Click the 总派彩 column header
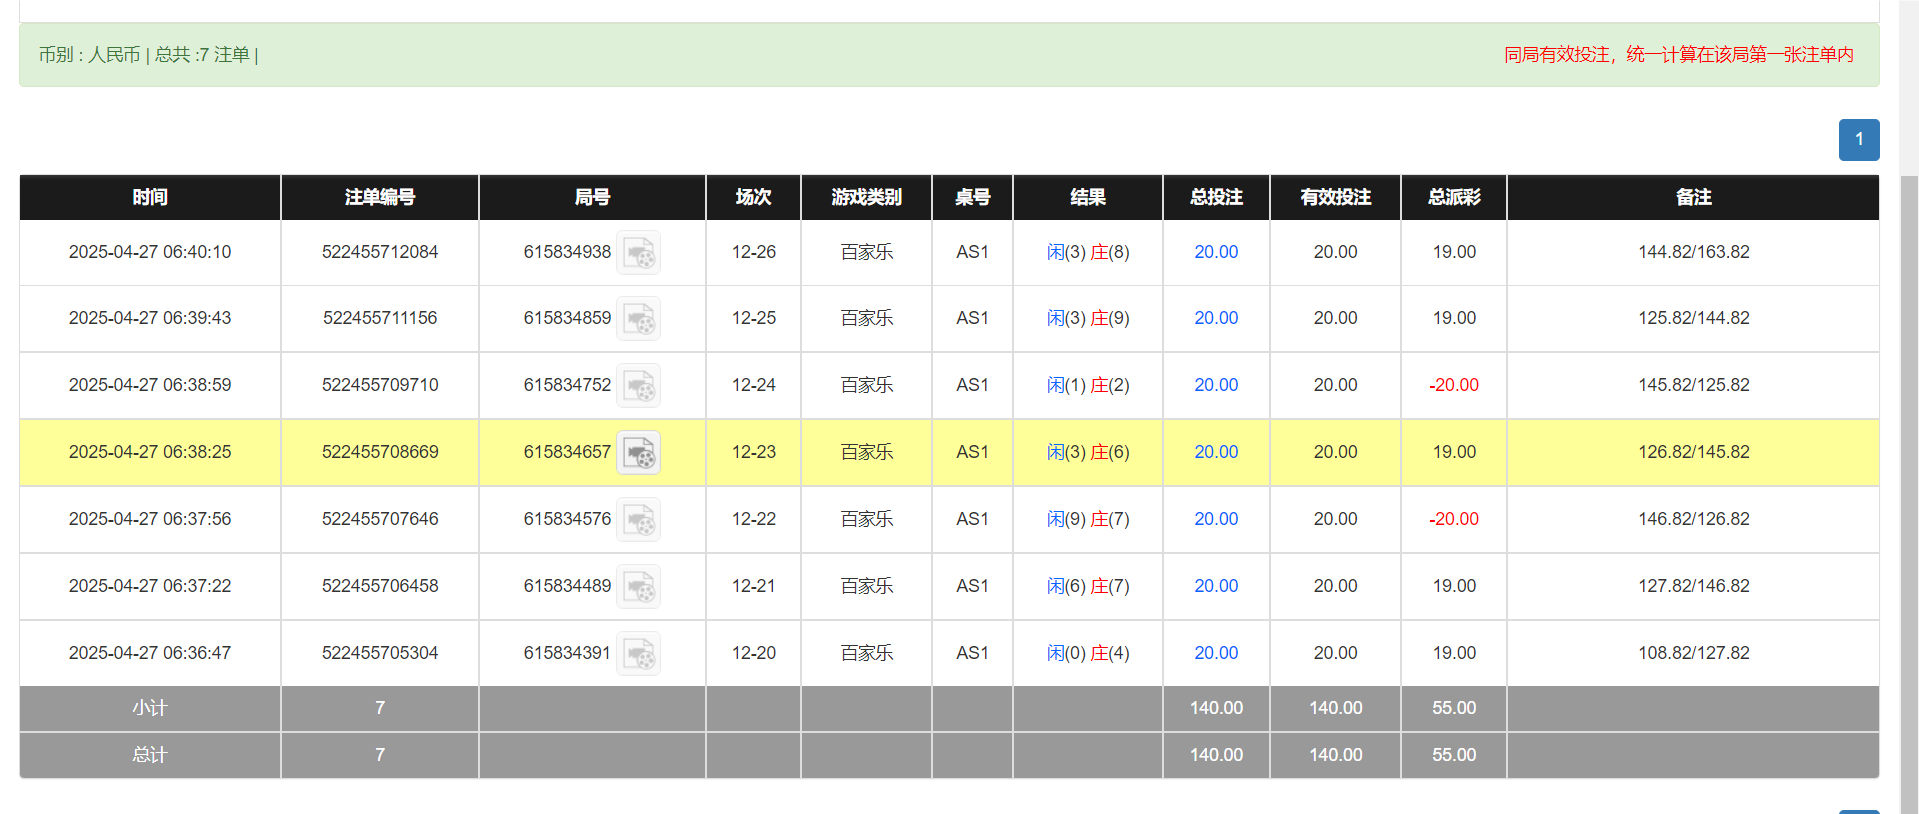Screen dimensions: 1919x814 pyautogui.click(x=1453, y=197)
